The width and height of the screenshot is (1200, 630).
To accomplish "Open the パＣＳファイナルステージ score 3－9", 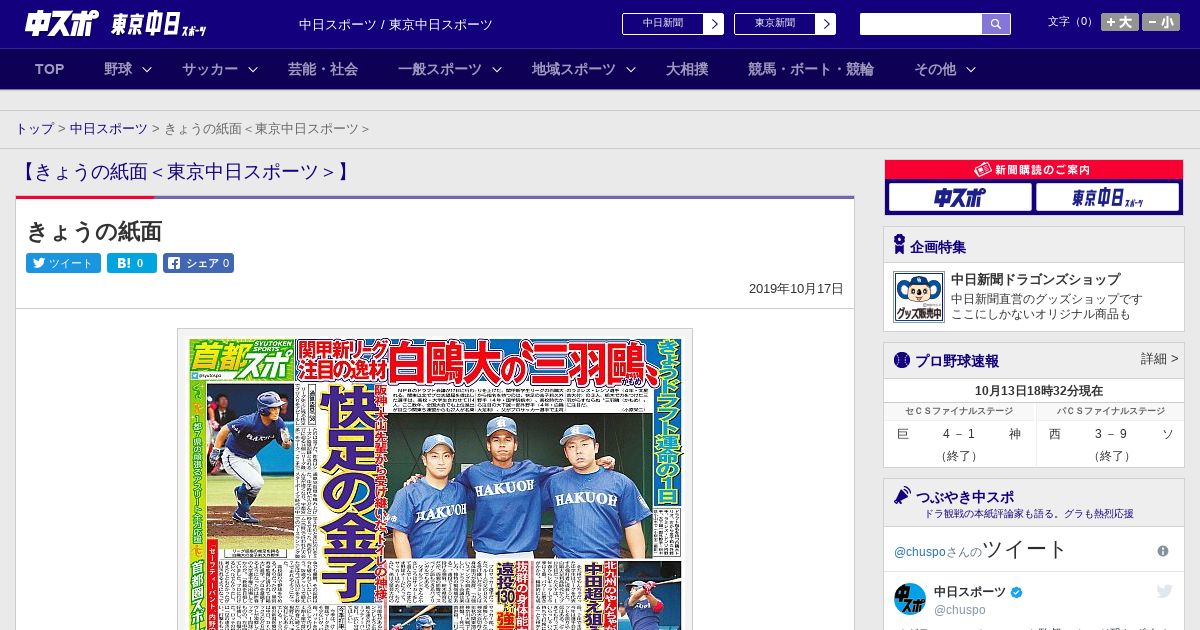I will [1110, 434].
